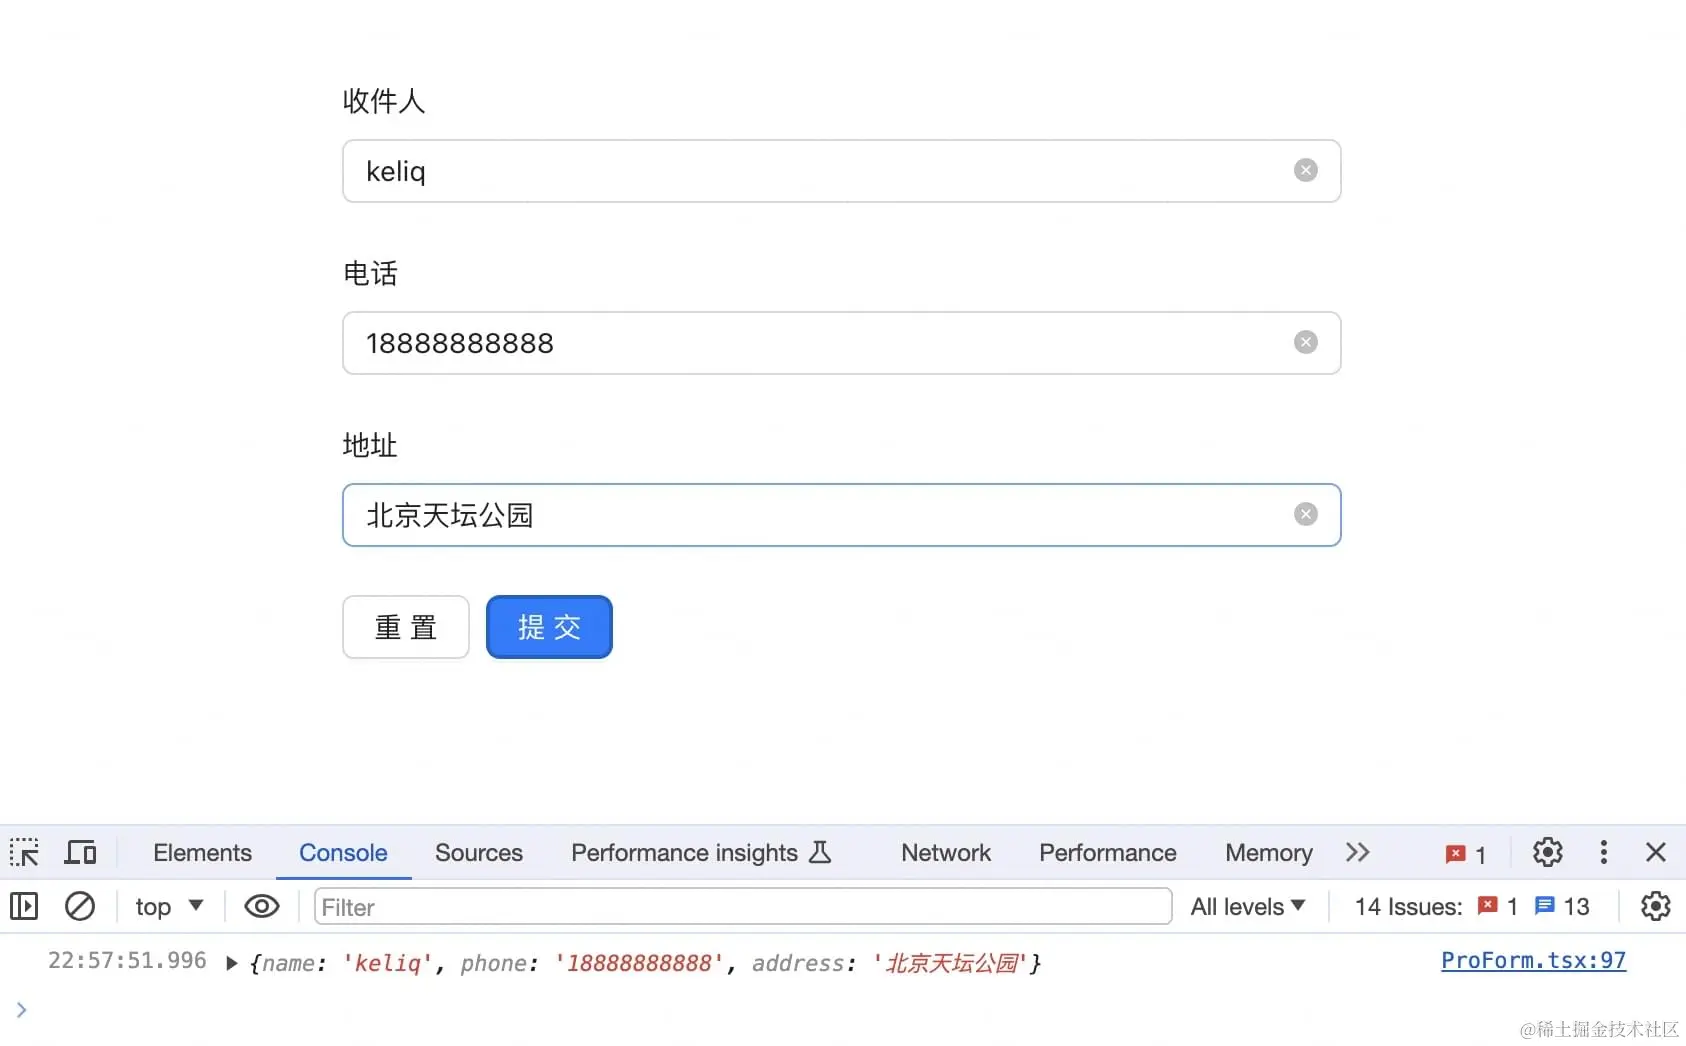Image resolution: width=1686 pixels, height=1046 pixels.
Task: Clear the 地址 field with its X icon
Action: [1305, 514]
